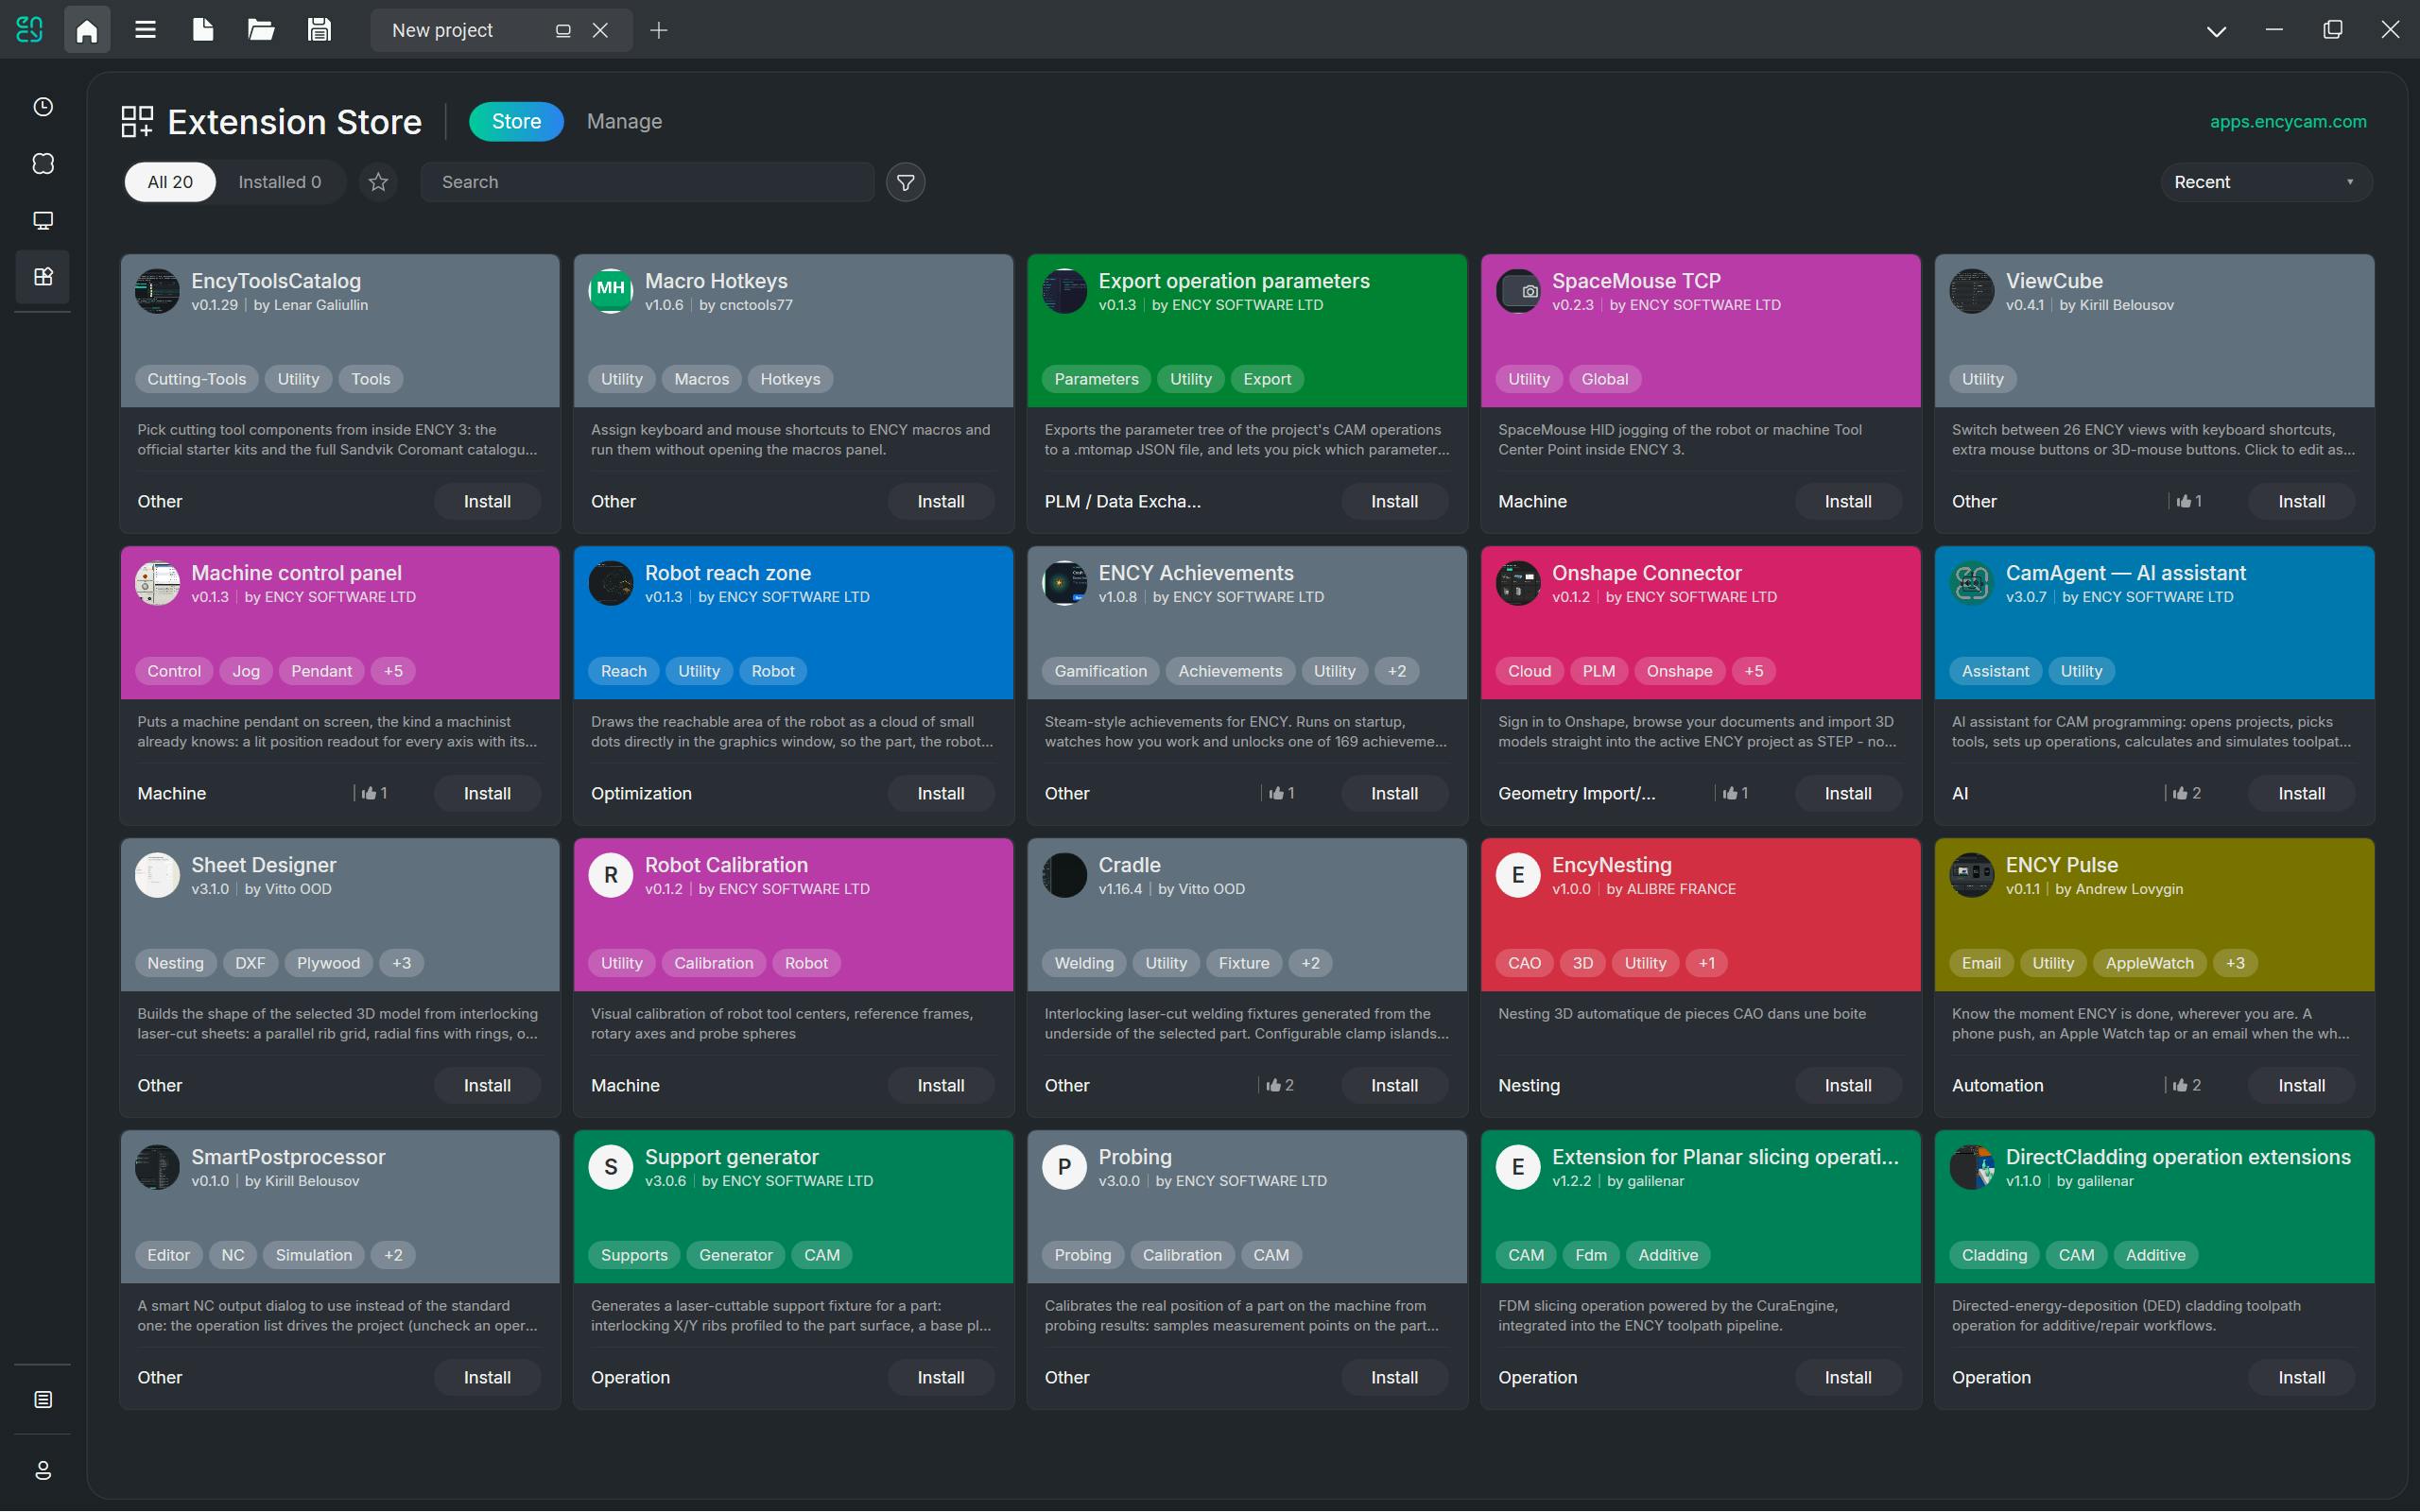Expand +5 tags on Machine control panel
This screenshot has width=2420, height=1512.
coord(393,671)
